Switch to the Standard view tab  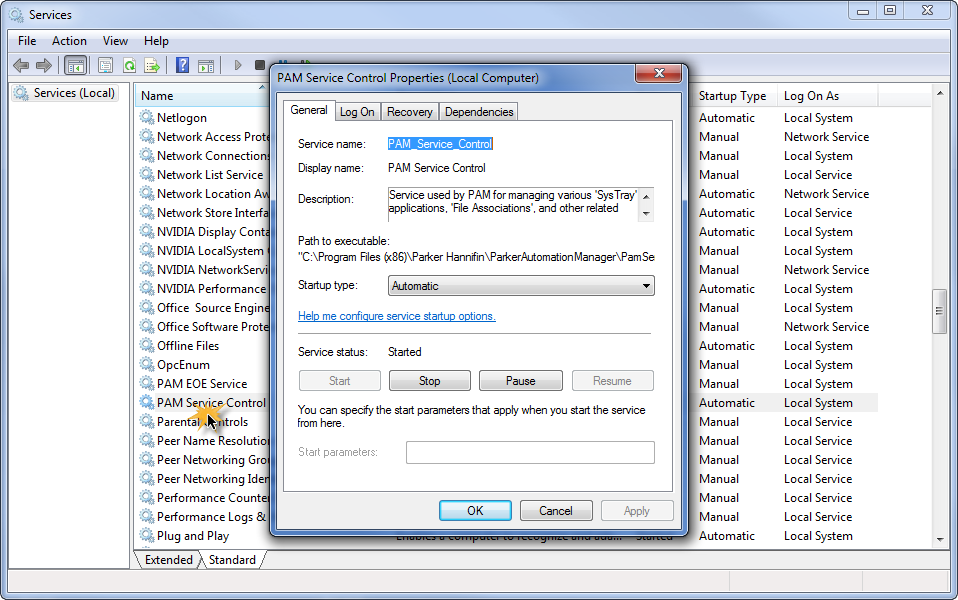point(232,560)
